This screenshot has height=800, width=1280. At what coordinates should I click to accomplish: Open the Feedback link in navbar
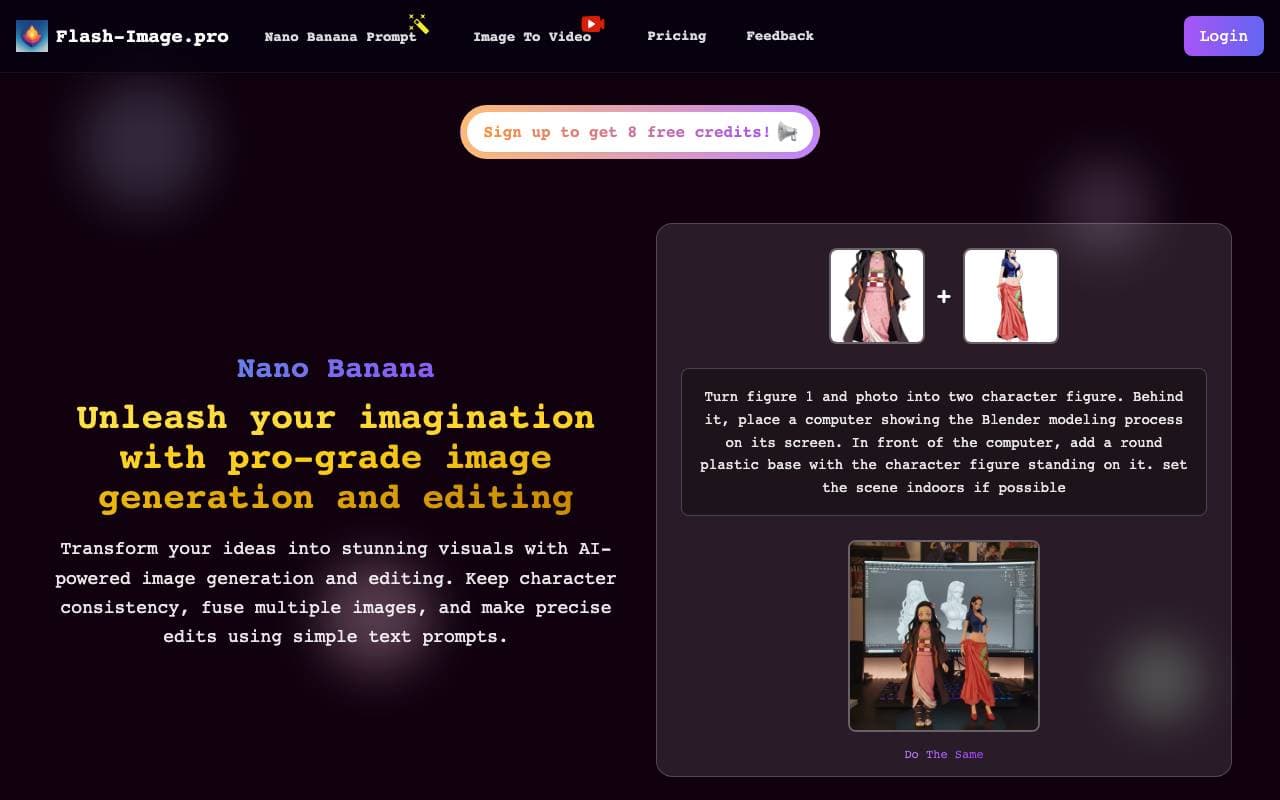click(780, 35)
